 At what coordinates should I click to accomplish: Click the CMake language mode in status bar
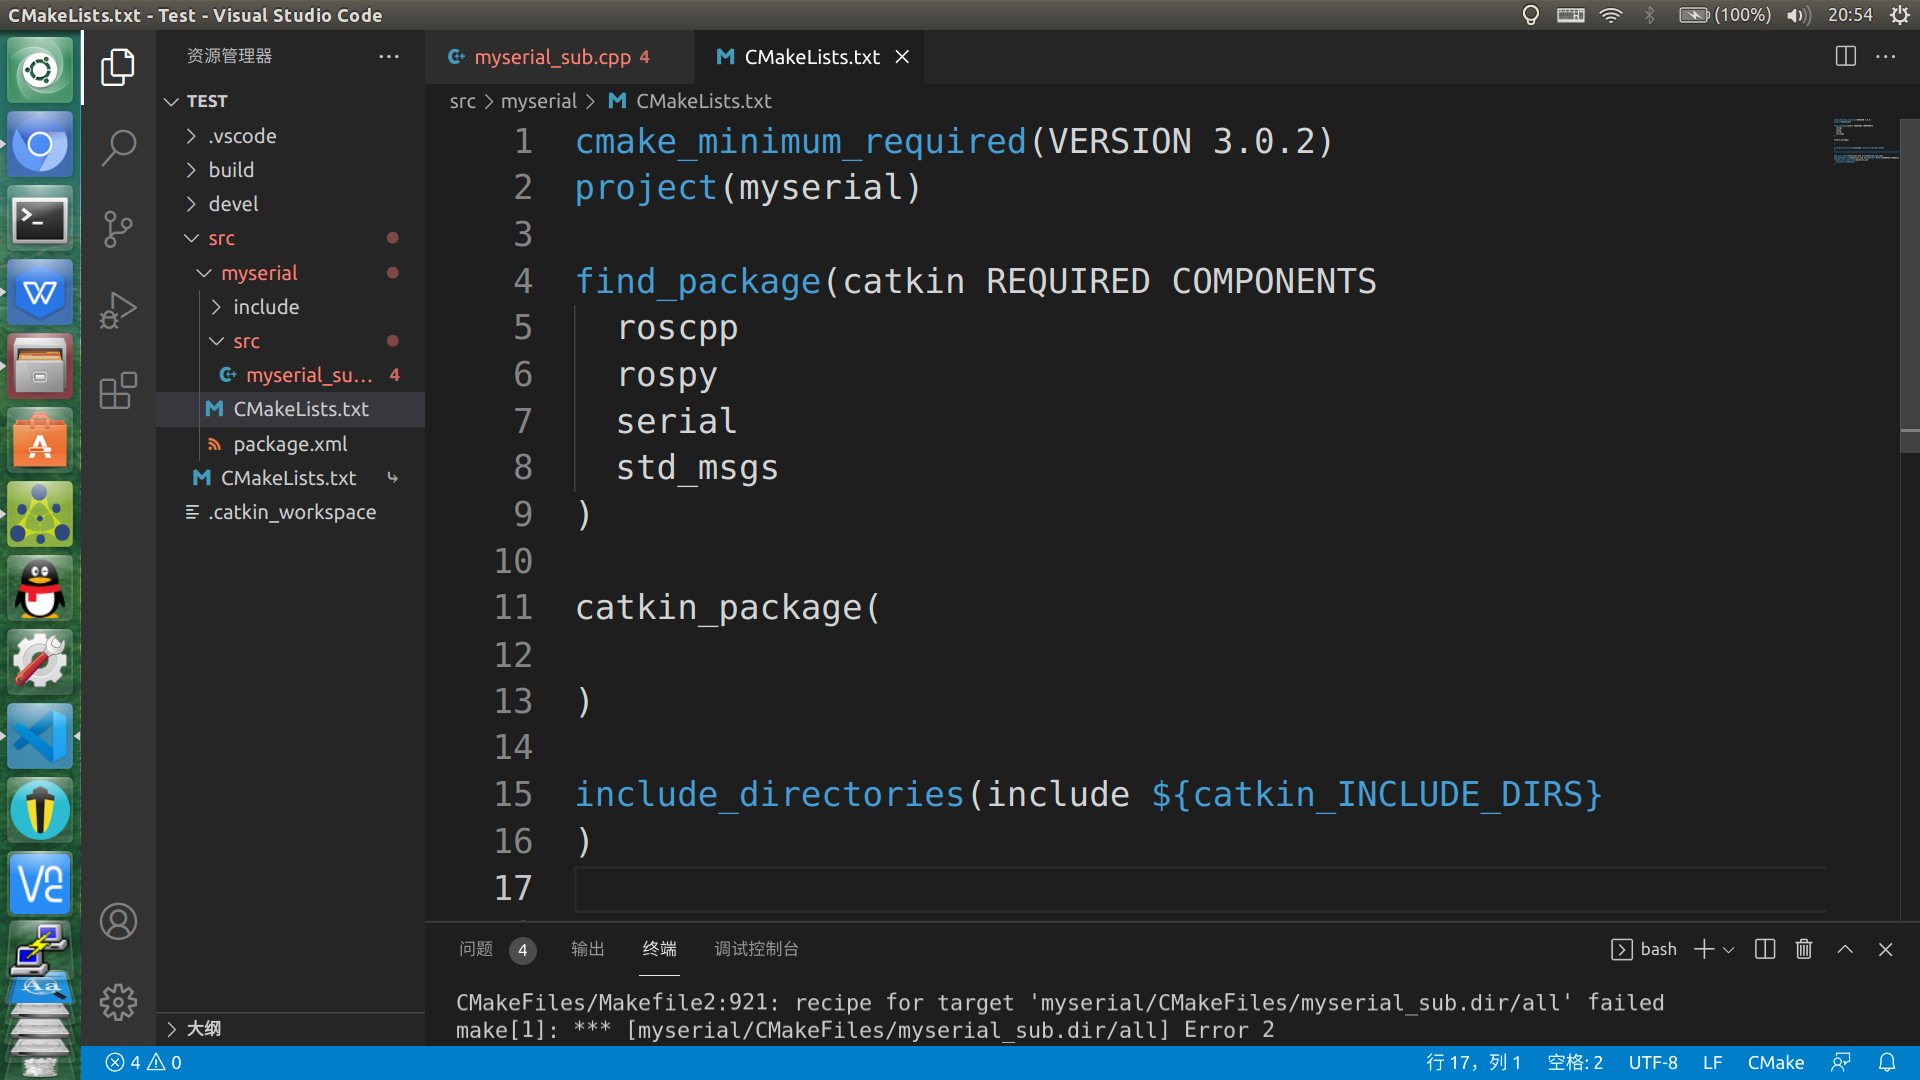(x=1775, y=1062)
